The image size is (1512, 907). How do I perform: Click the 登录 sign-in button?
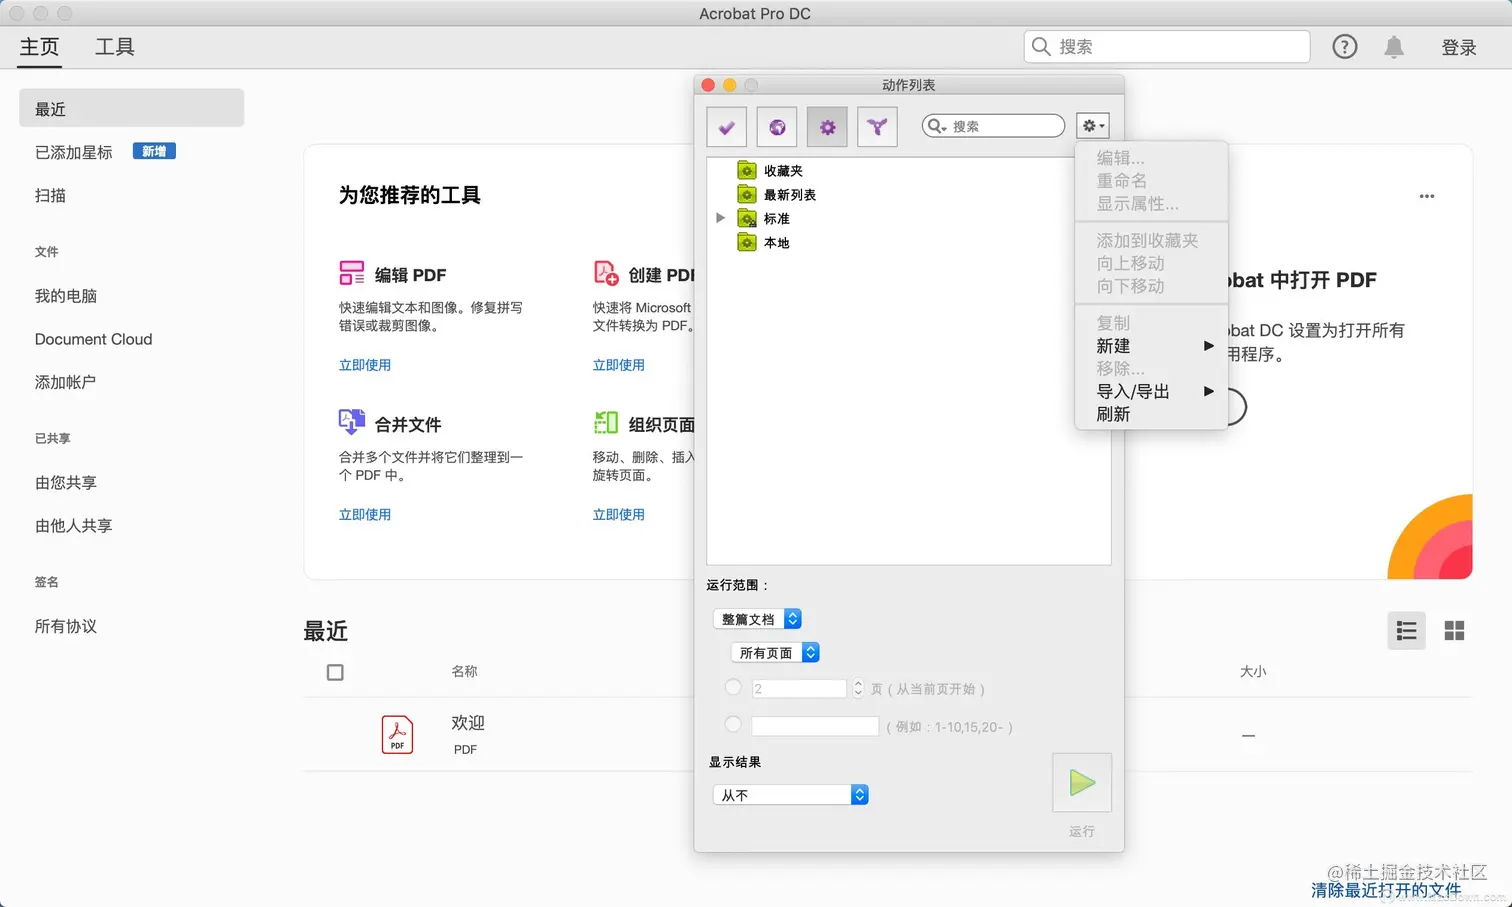tap(1459, 48)
